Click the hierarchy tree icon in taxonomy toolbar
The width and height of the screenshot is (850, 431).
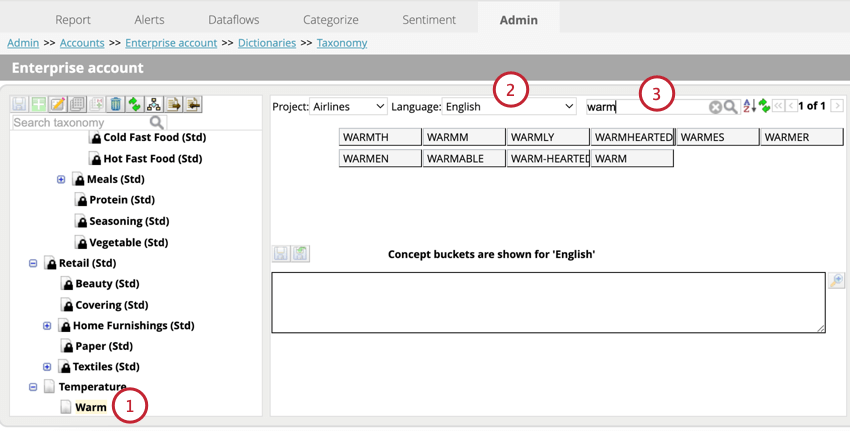(x=153, y=105)
